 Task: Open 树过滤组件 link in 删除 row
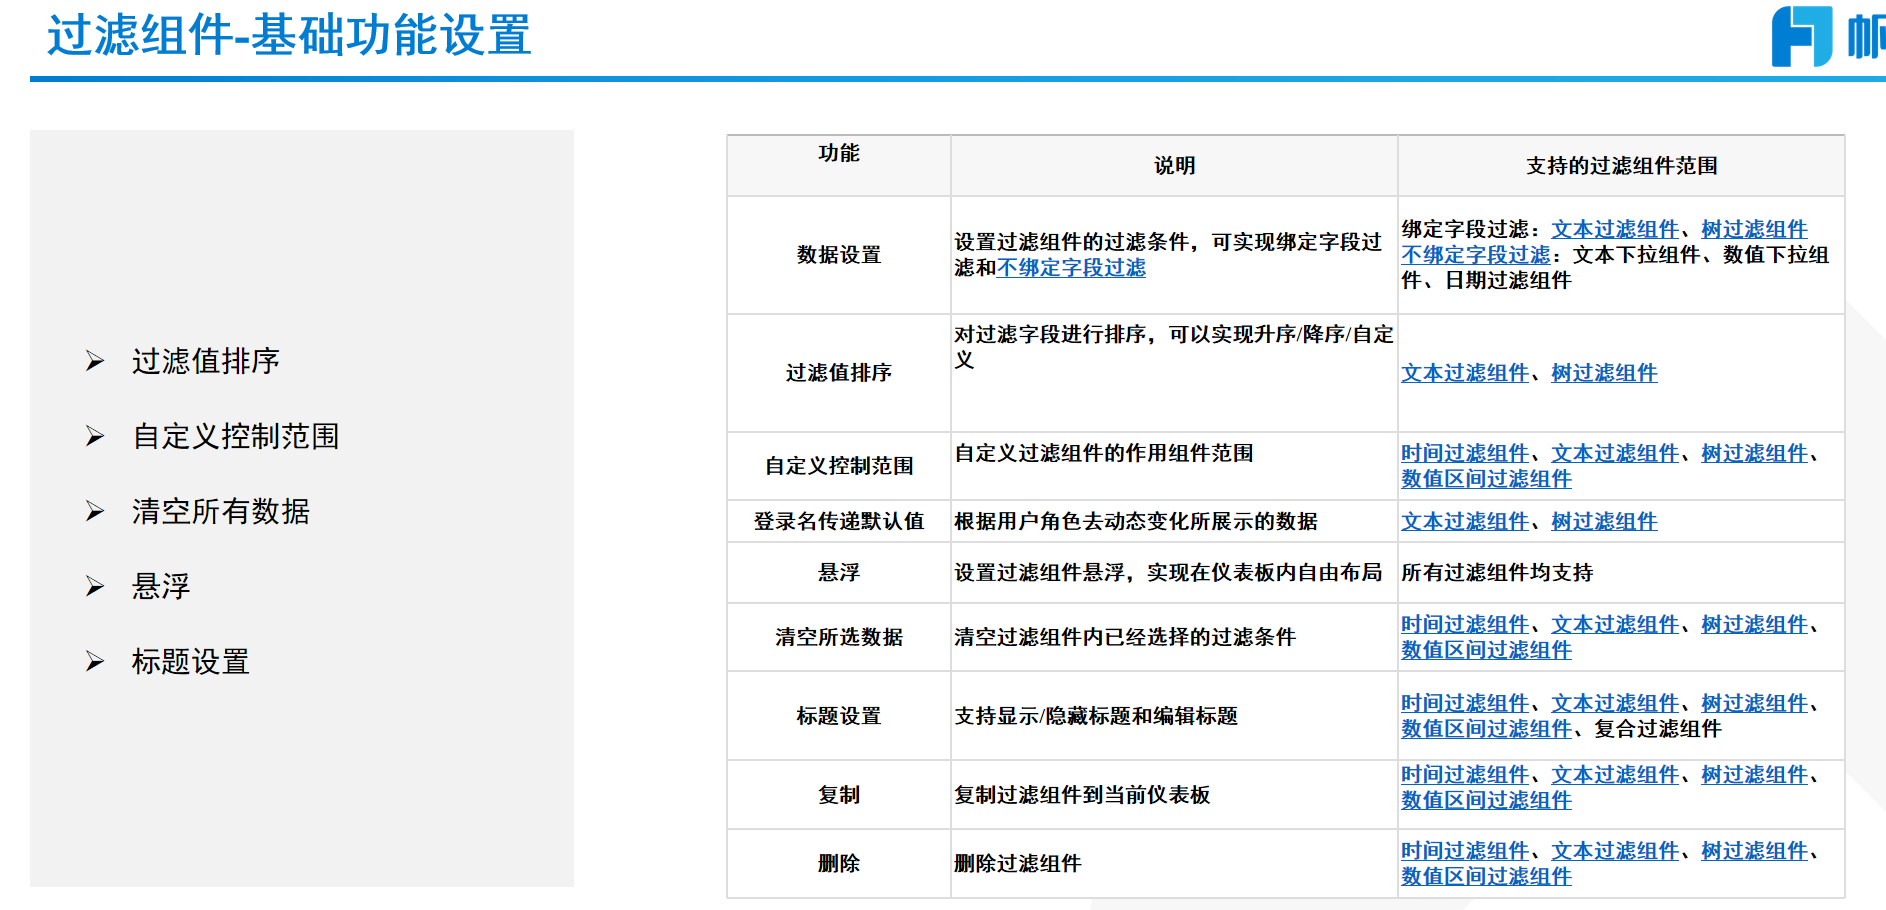1754,851
